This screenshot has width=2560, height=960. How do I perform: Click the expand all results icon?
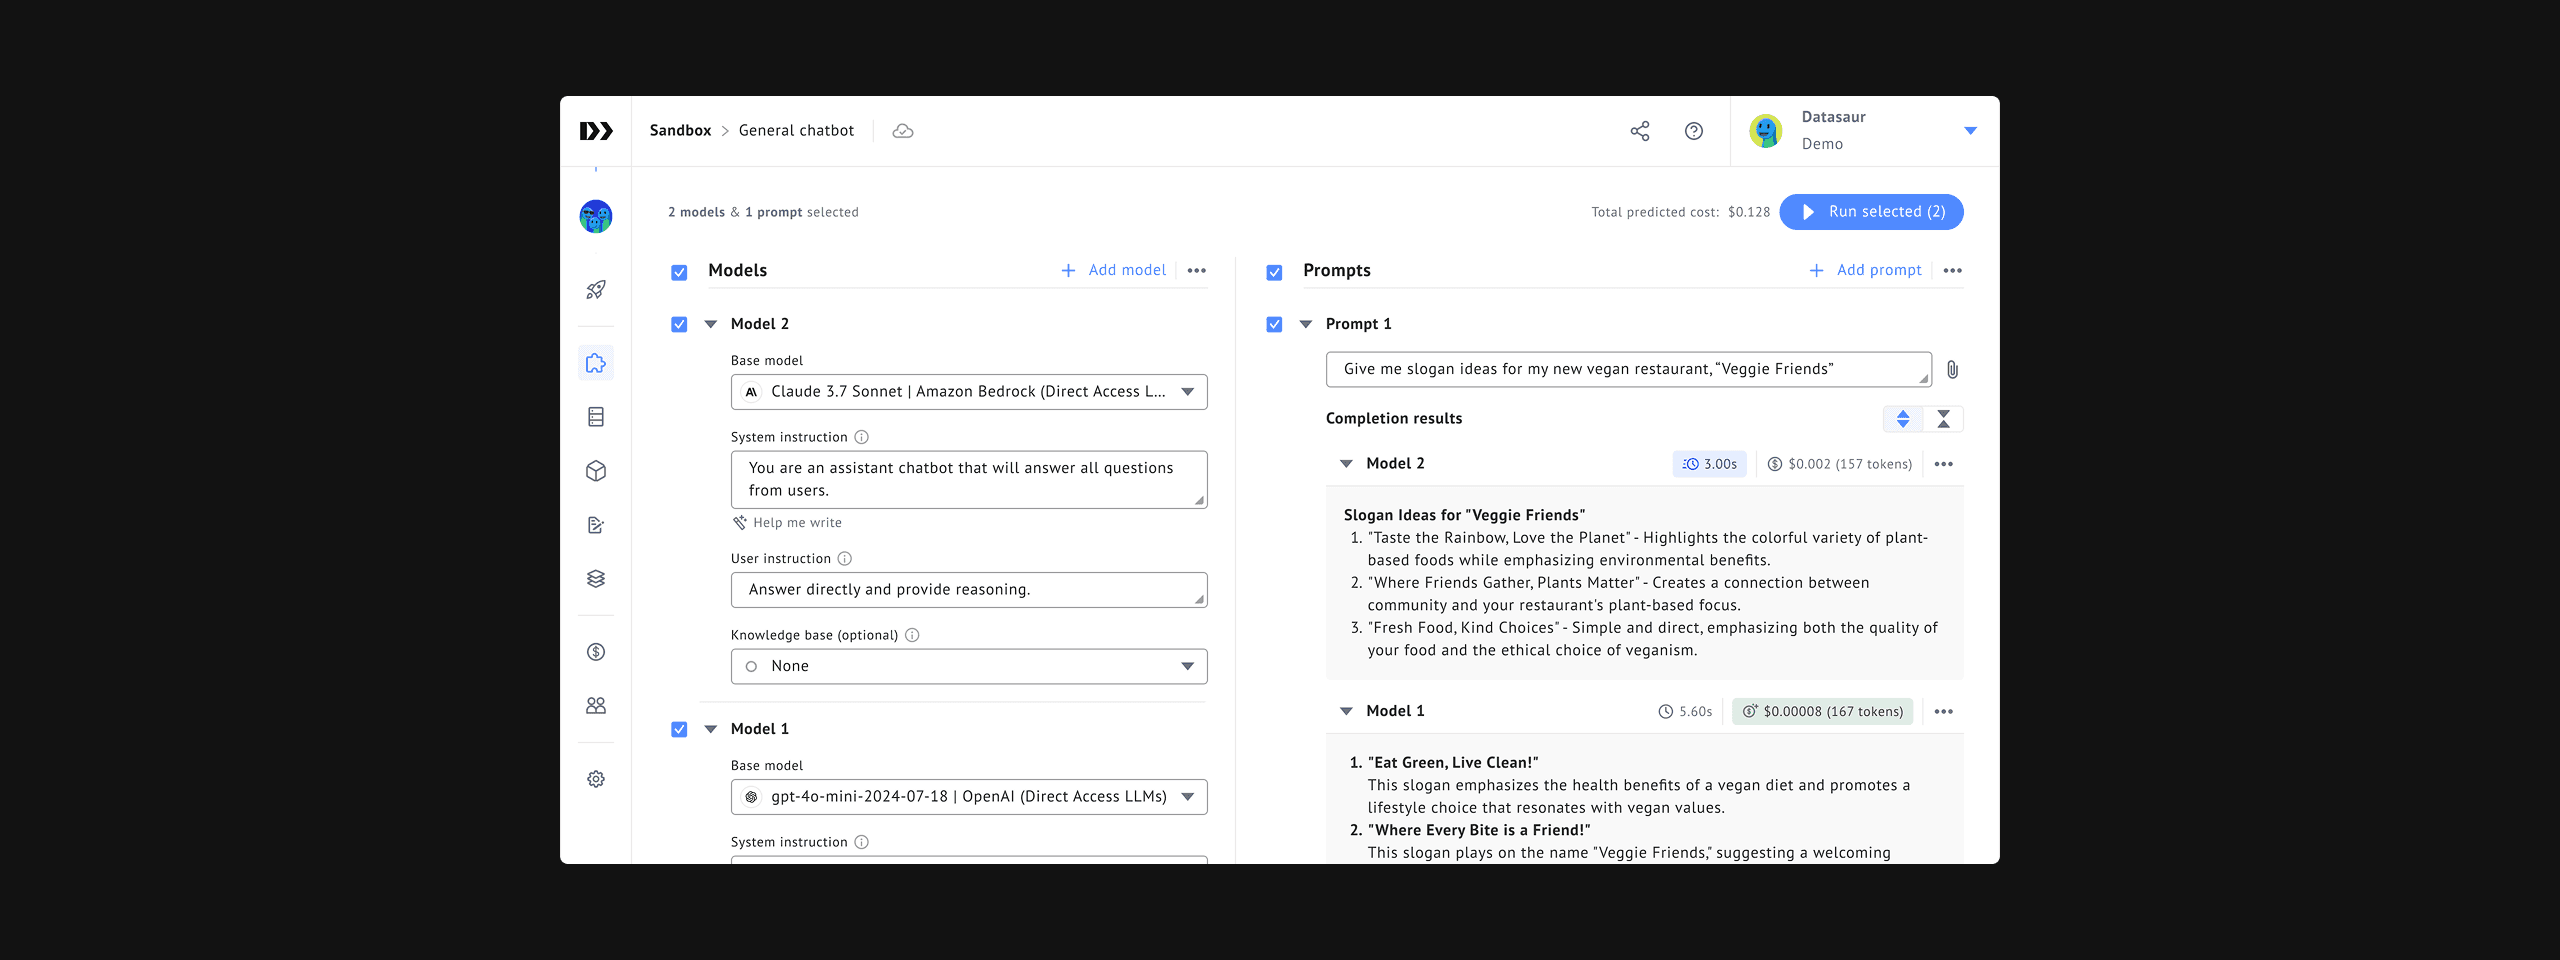coord(1903,419)
